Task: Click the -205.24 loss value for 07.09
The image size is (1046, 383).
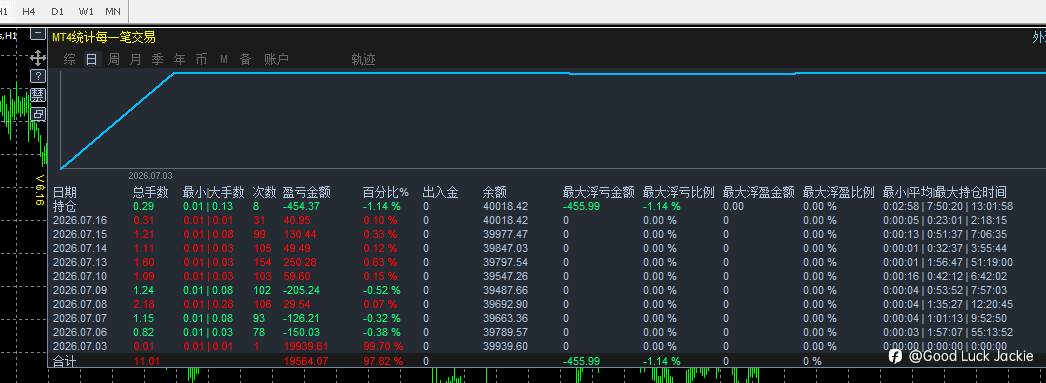Action: point(302,290)
